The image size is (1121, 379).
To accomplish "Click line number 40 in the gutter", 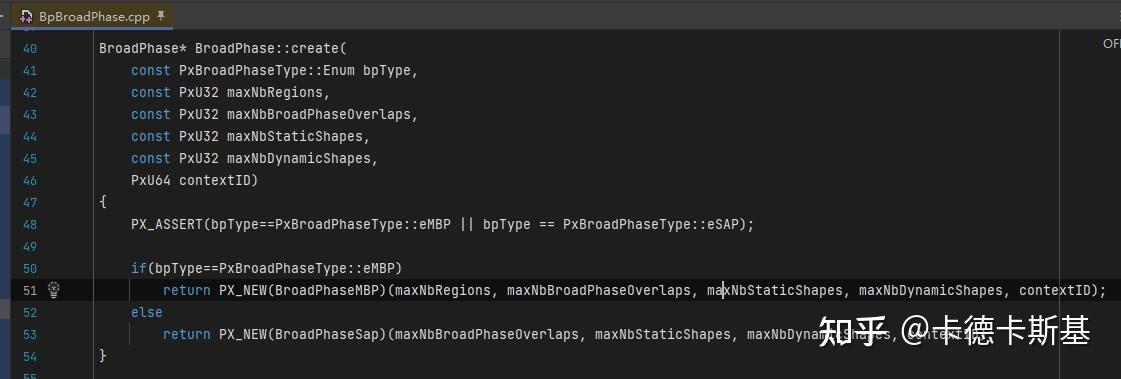I will click(x=29, y=49).
